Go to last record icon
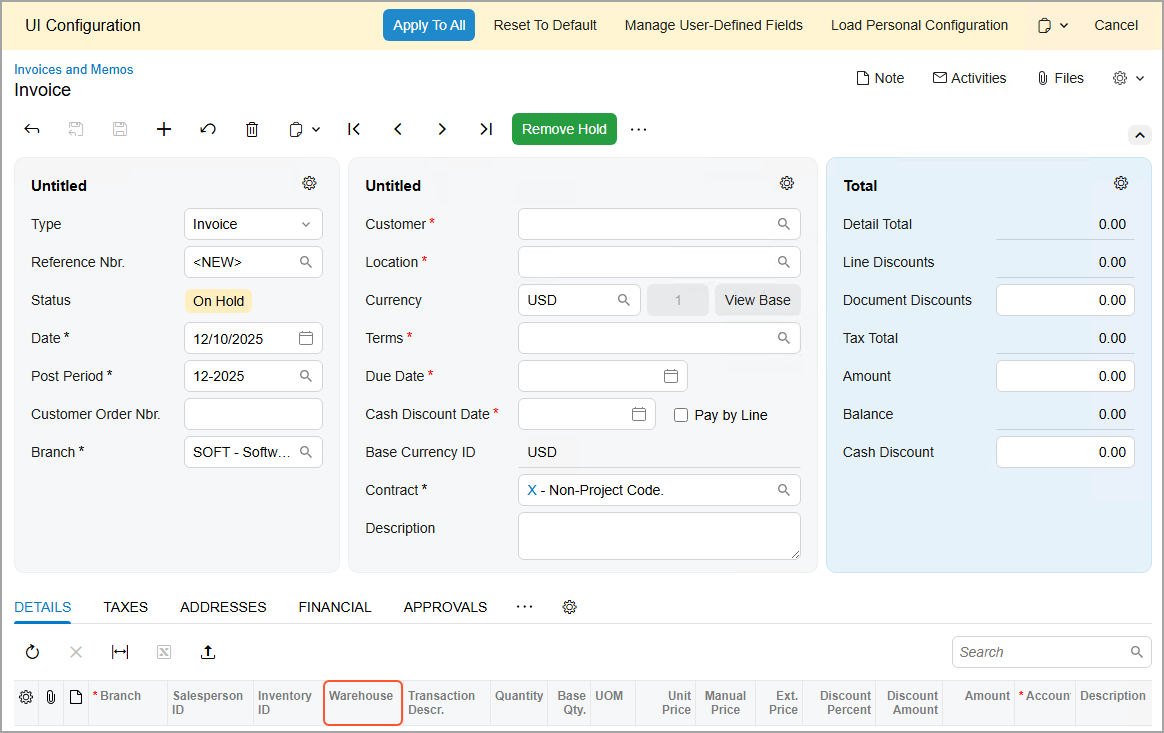Viewport: 1164px width, 733px height. pyautogui.click(x=486, y=129)
